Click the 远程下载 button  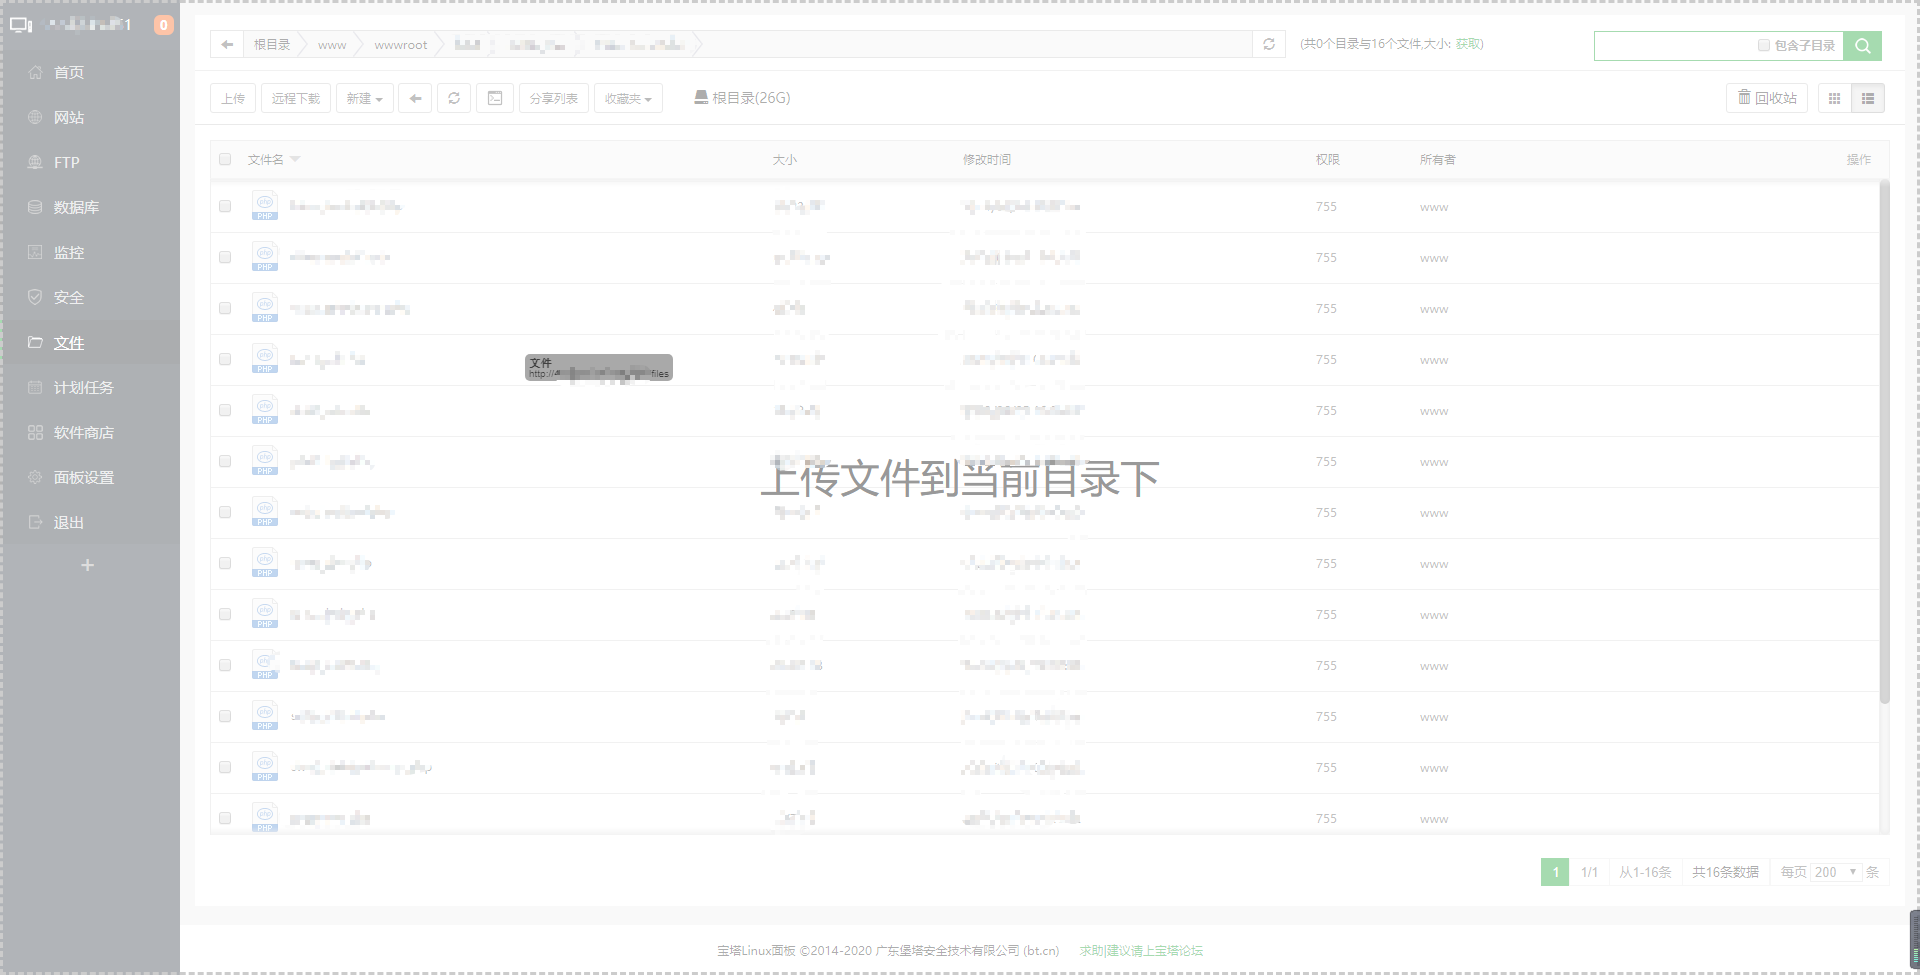(x=296, y=98)
